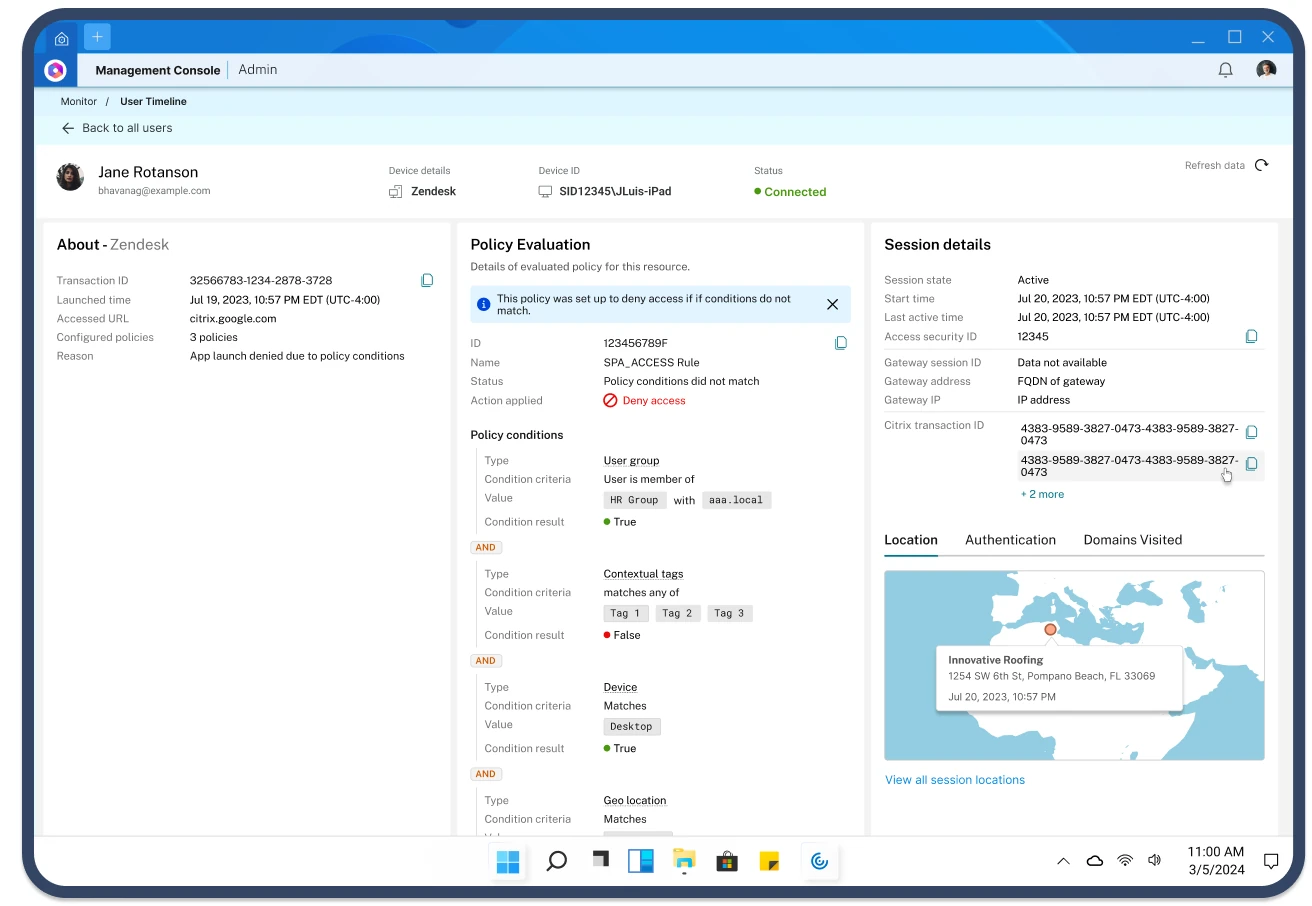Click the Refresh data icon
The height and width of the screenshot is (906, 1312).
pyautogui.click(x=1261, y=165)
